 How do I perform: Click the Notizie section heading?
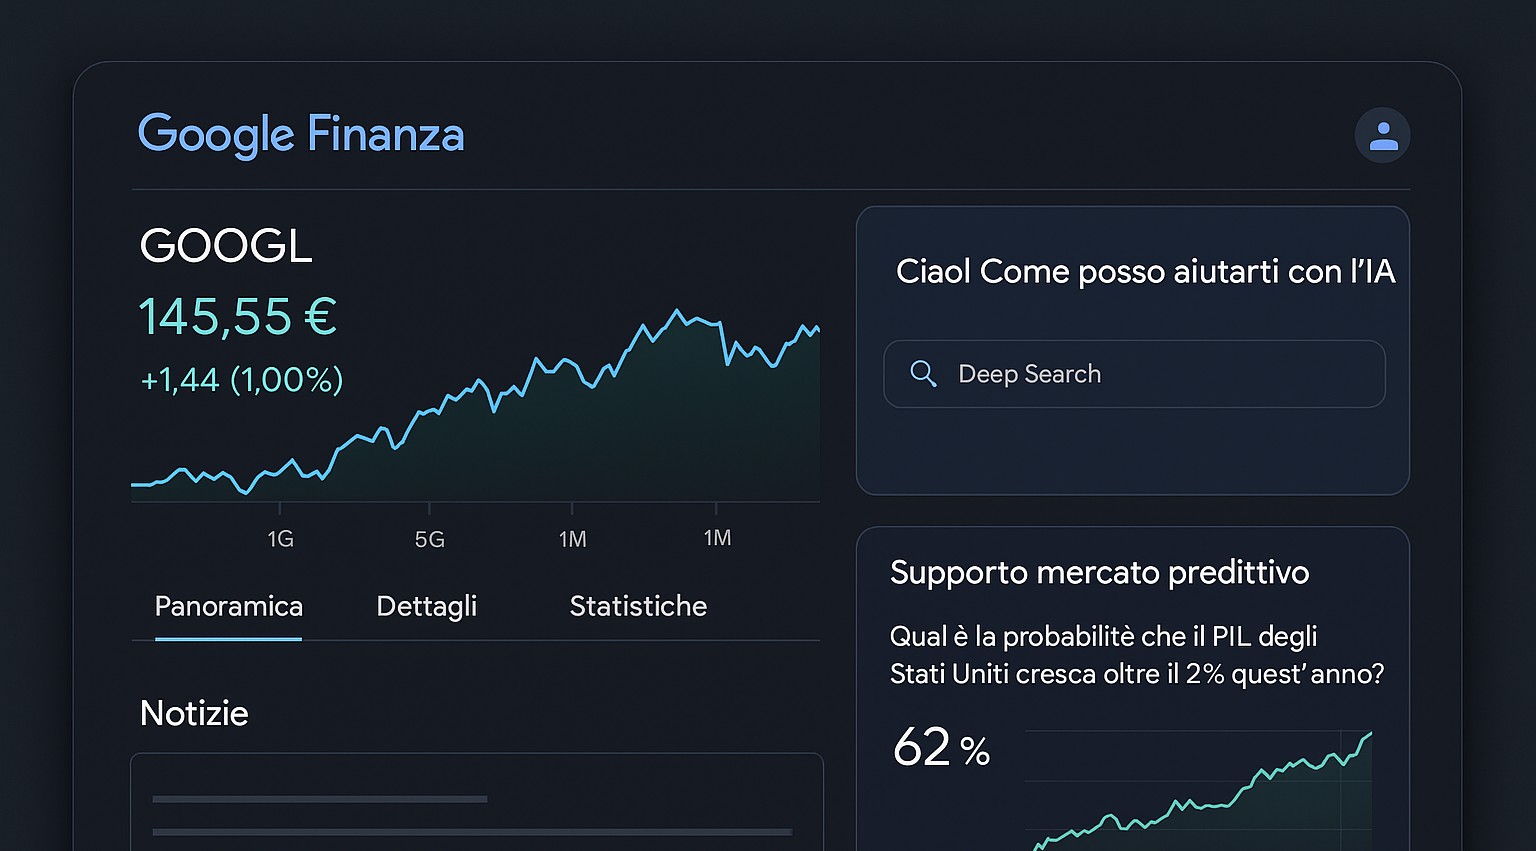click(194, 713)
